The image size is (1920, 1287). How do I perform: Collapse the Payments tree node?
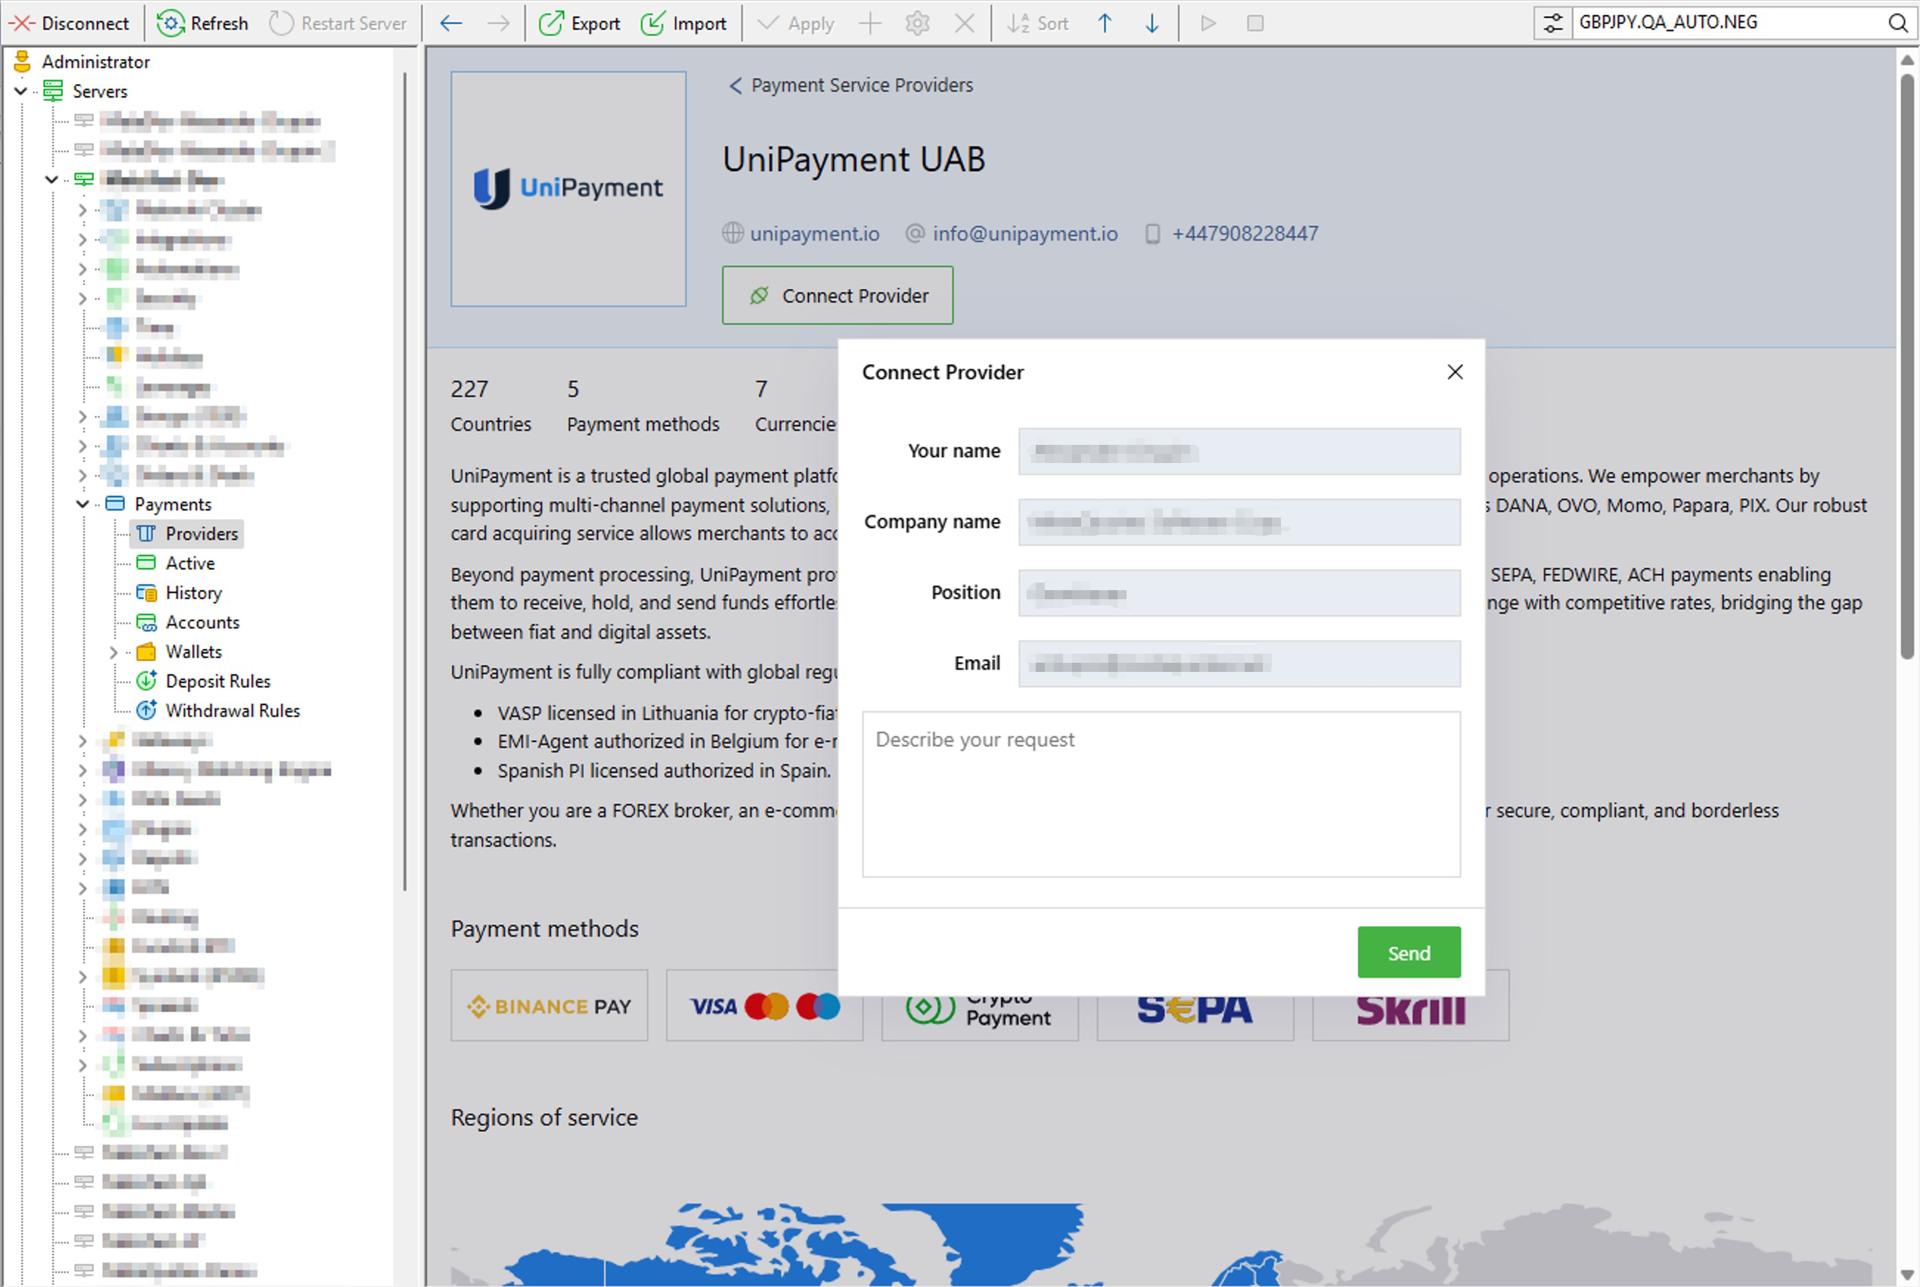(x=83, y=504)
